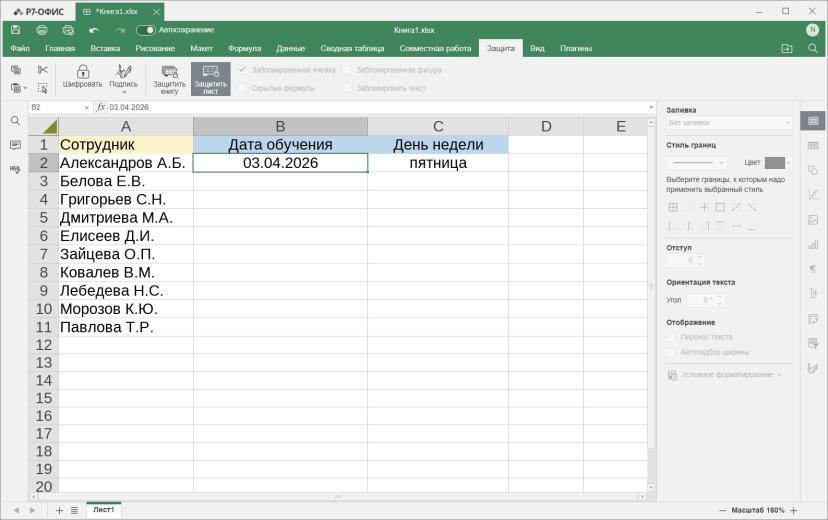Switch to the Вид tab
Screen dimensions: 828x520
[537, 49]
